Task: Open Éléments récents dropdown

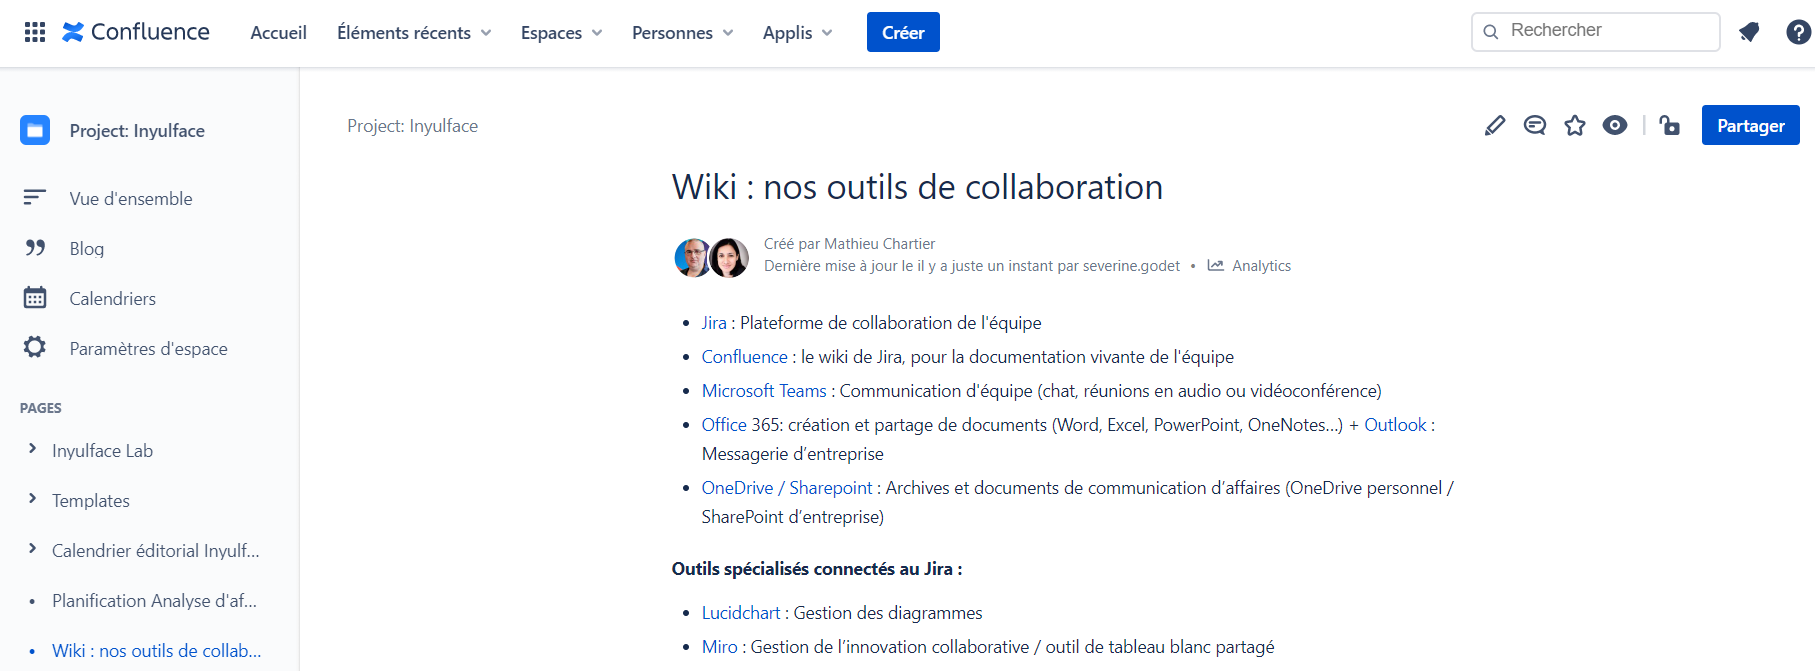Action: click(414, 33)
